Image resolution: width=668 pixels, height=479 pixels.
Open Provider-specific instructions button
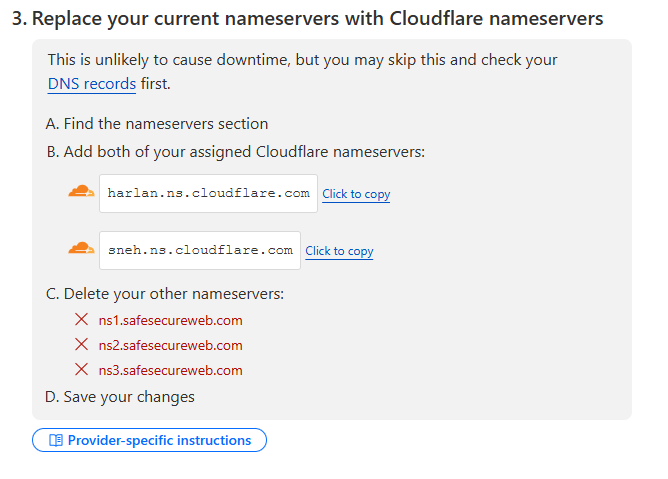coord(150,440)
